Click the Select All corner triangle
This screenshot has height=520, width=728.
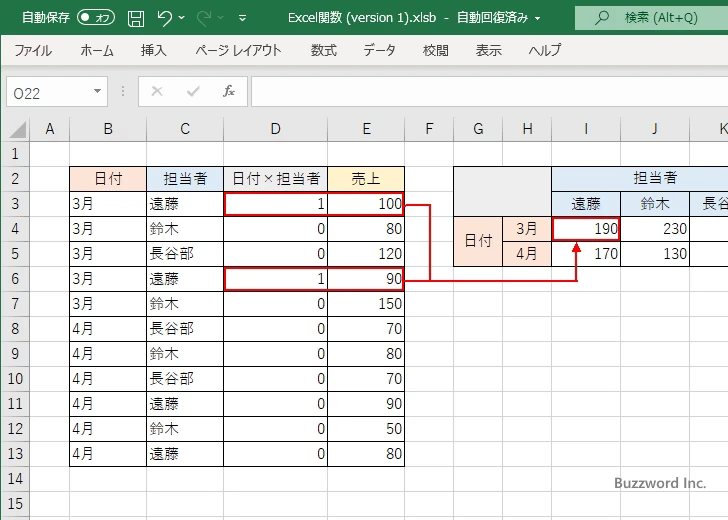pyautogui.click(x=18, y=129)
